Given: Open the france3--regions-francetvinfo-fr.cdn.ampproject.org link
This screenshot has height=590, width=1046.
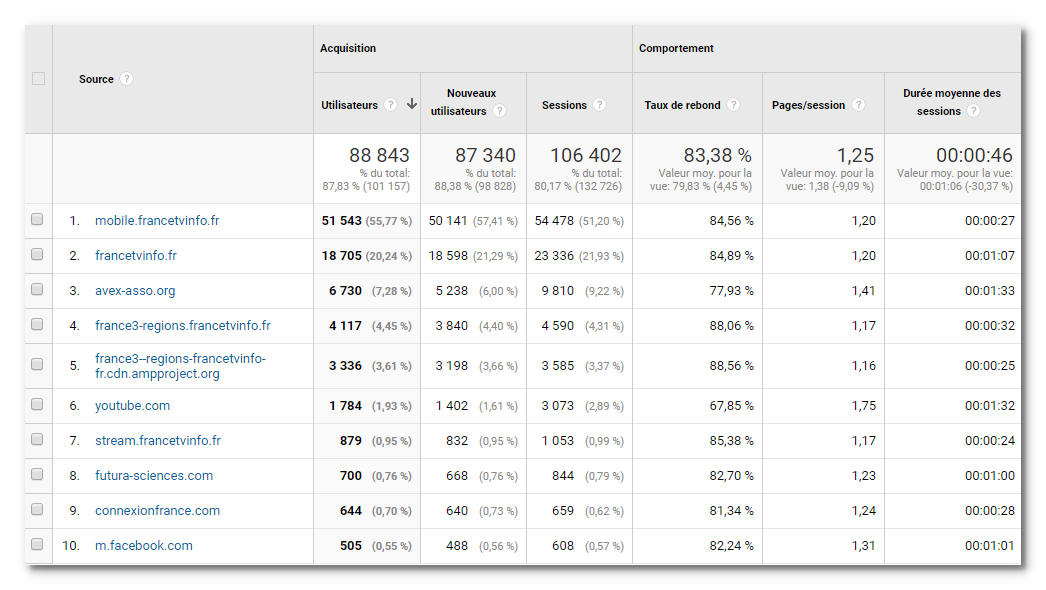Looking at the screenshot, I should pyautogui.click(x=180, y=366).
